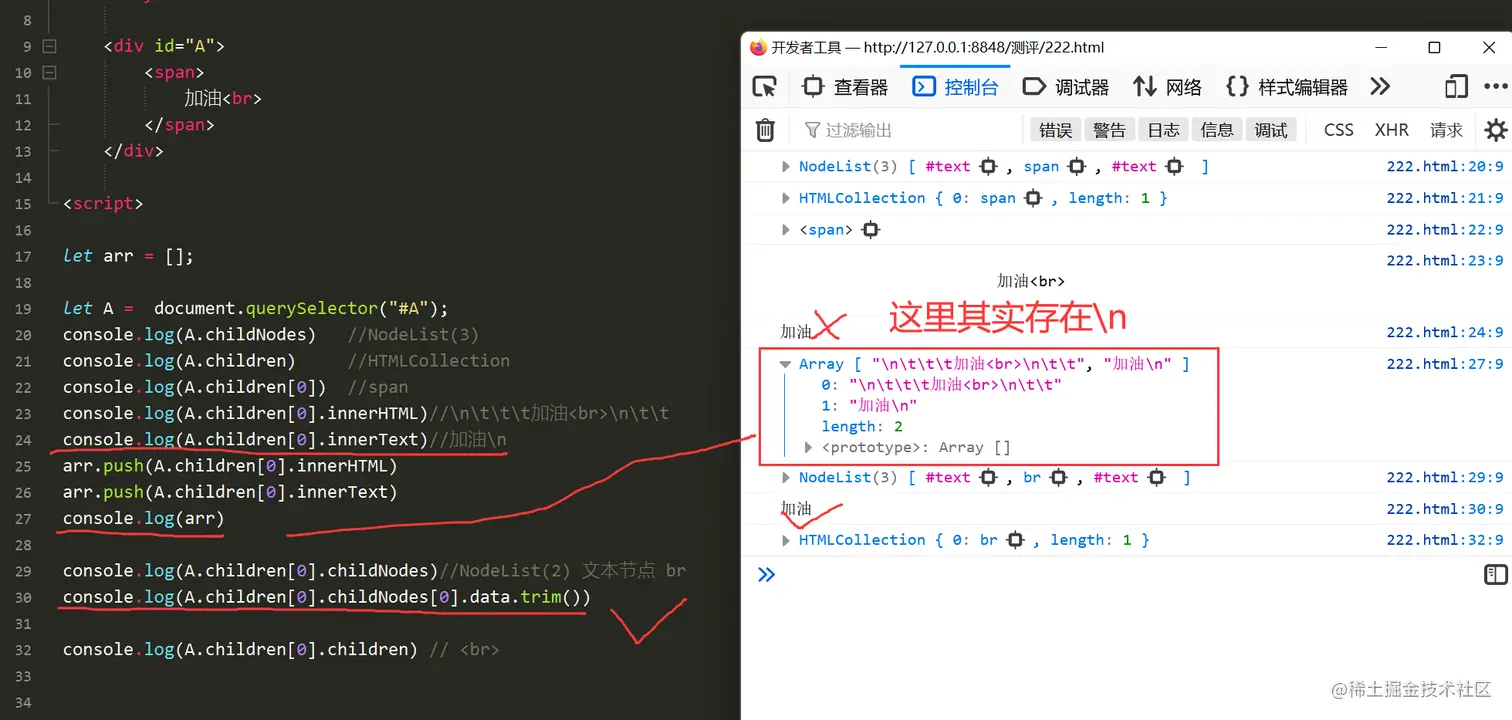
Task: Toggle XHR filter in console
Action: (x=1392, y=130)
